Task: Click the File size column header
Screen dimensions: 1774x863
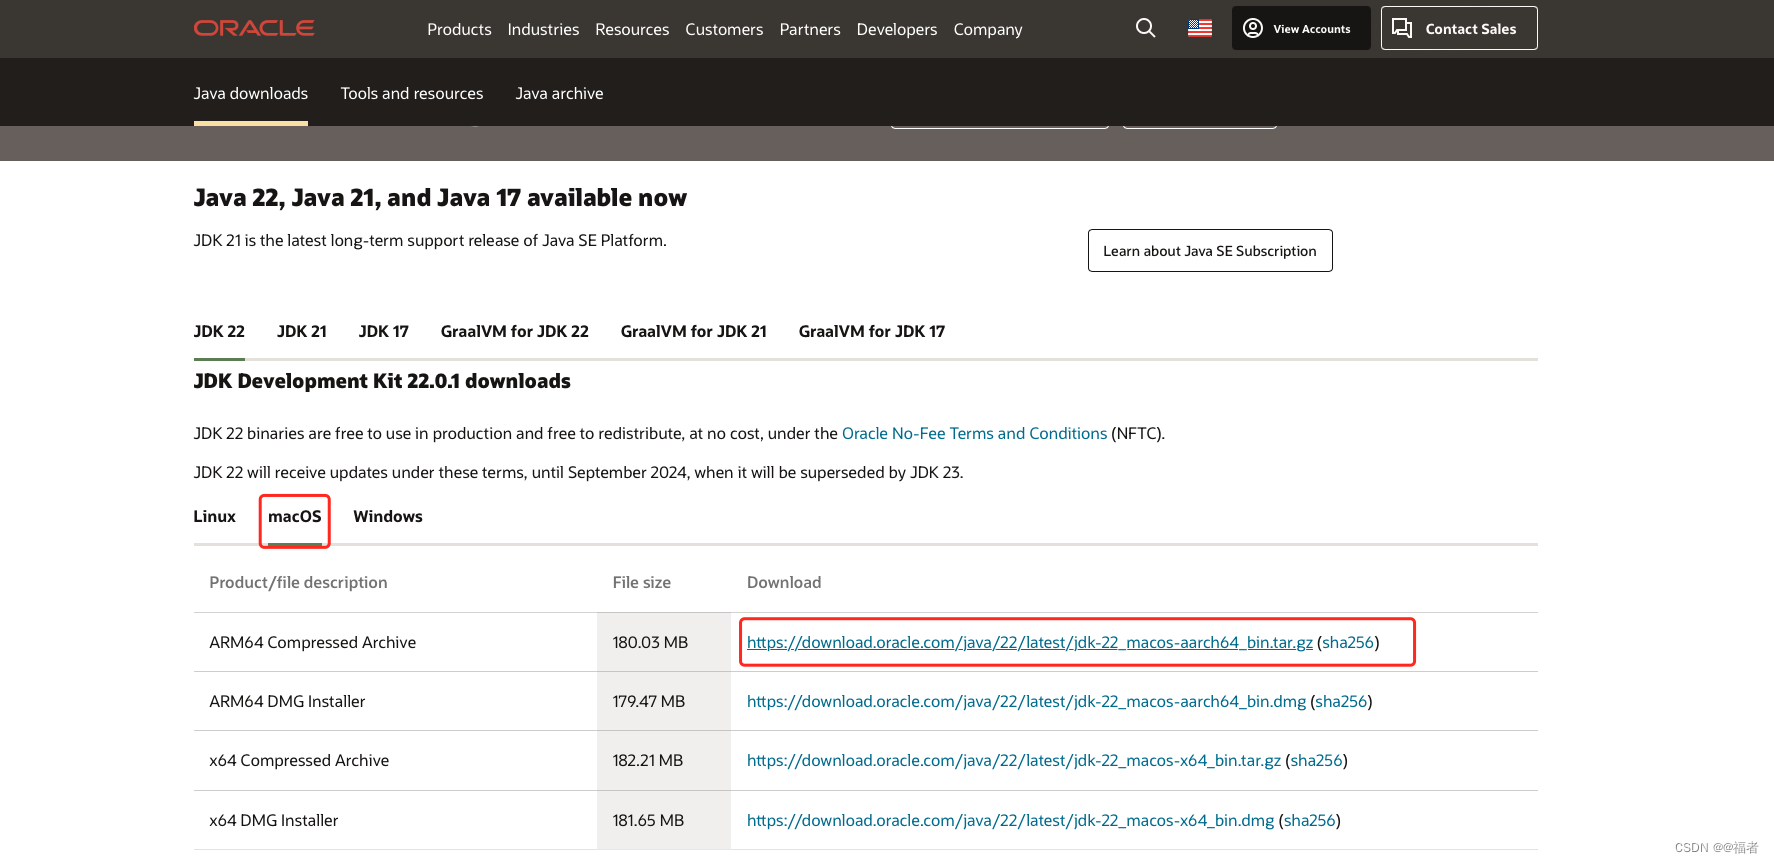Action: click(x=642, y=582)
